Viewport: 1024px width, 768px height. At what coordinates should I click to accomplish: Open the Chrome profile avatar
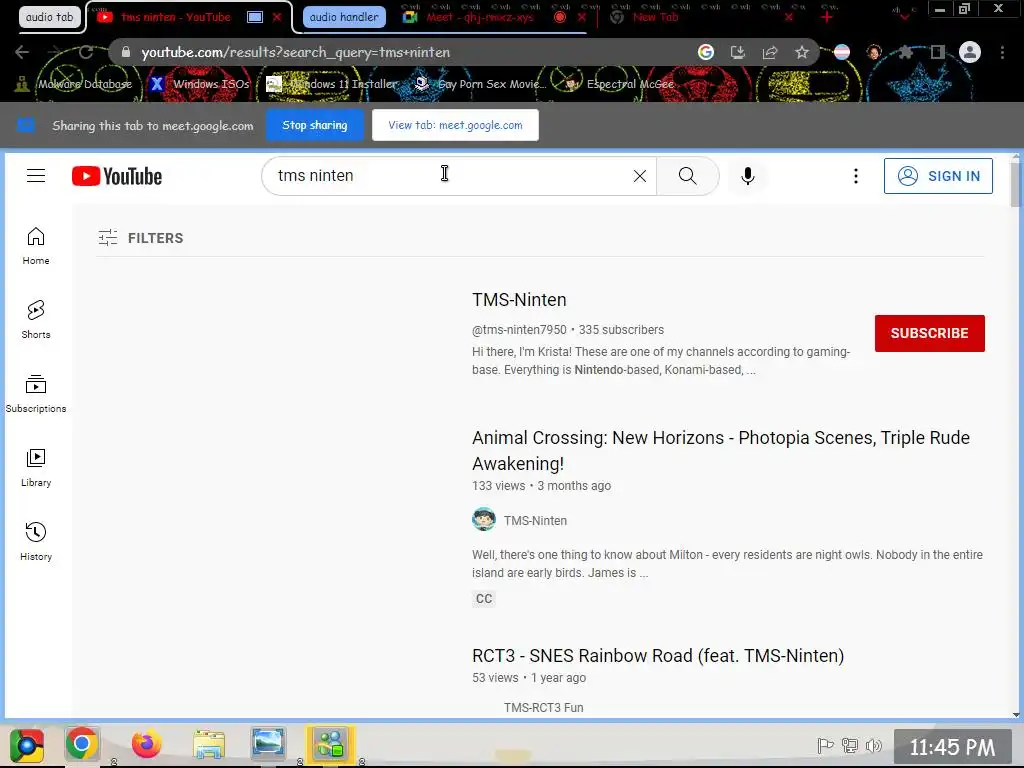pyautogui.click(x=970, y=52)
